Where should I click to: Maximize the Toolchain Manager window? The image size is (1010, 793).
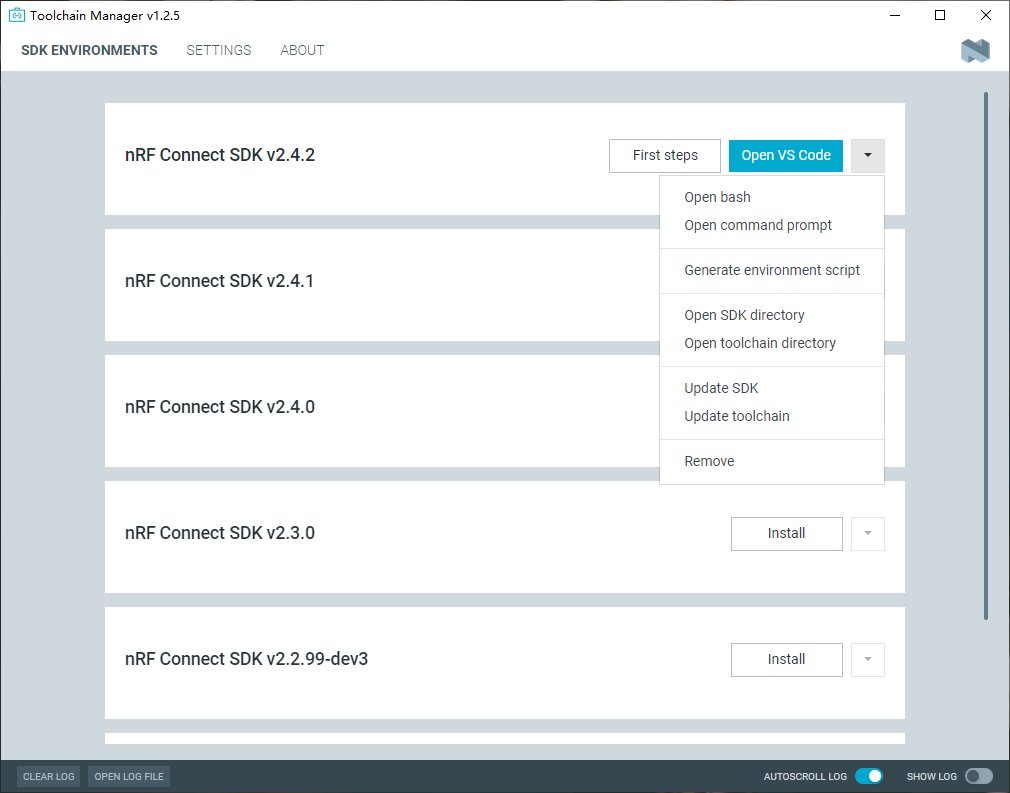pos(940,15)
